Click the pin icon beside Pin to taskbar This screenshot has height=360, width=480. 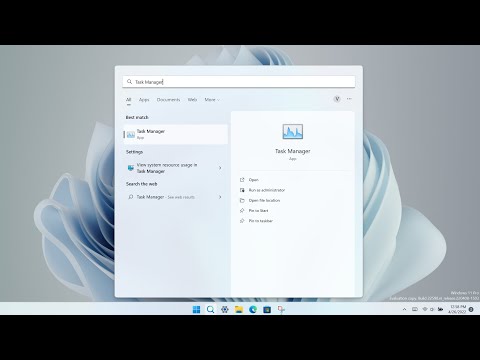coord(242,221)
